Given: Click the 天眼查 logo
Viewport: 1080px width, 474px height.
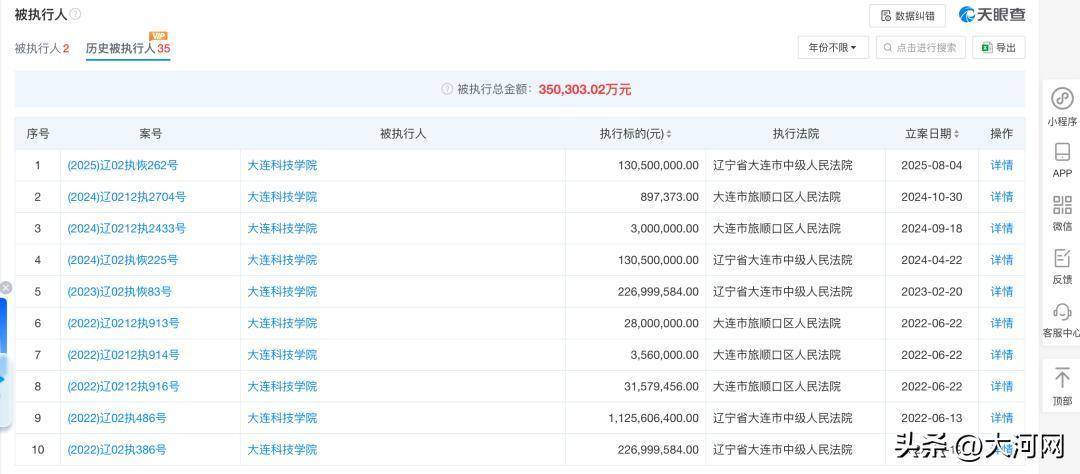Looking at the screenshot, I should click(992, 15).
